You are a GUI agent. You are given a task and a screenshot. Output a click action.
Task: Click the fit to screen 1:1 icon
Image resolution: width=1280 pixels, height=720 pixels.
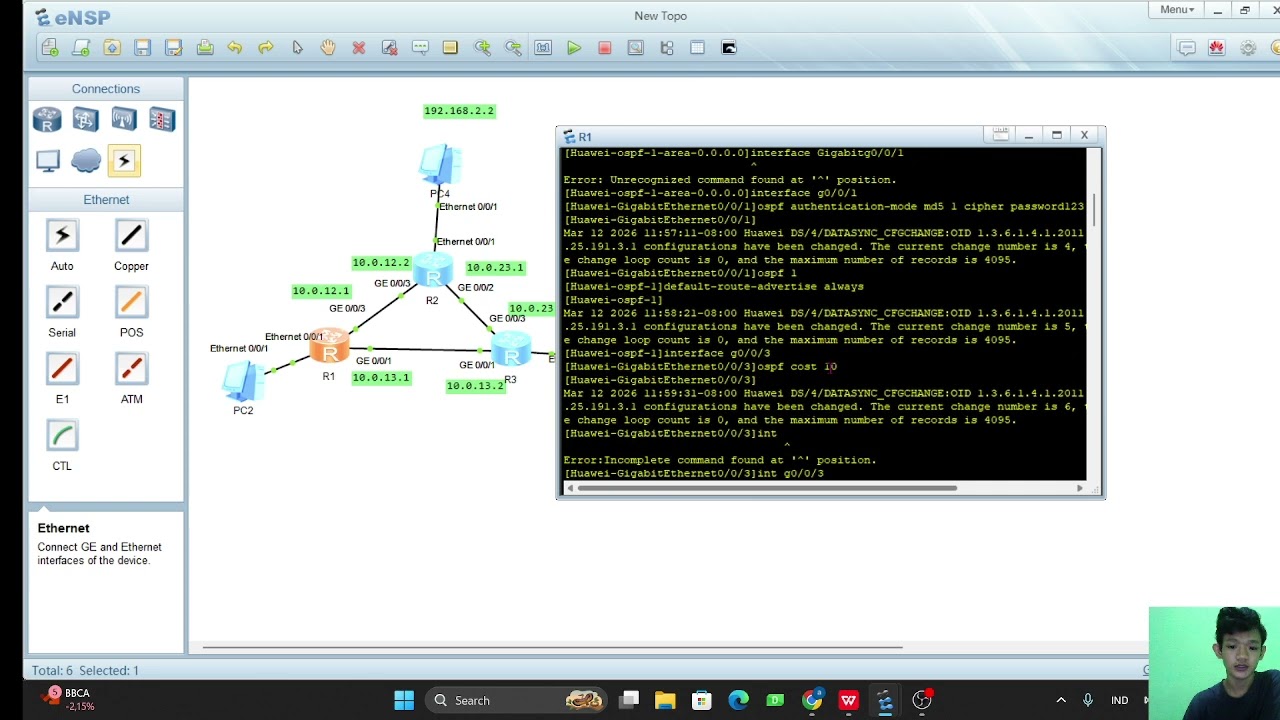click(543, 47)
